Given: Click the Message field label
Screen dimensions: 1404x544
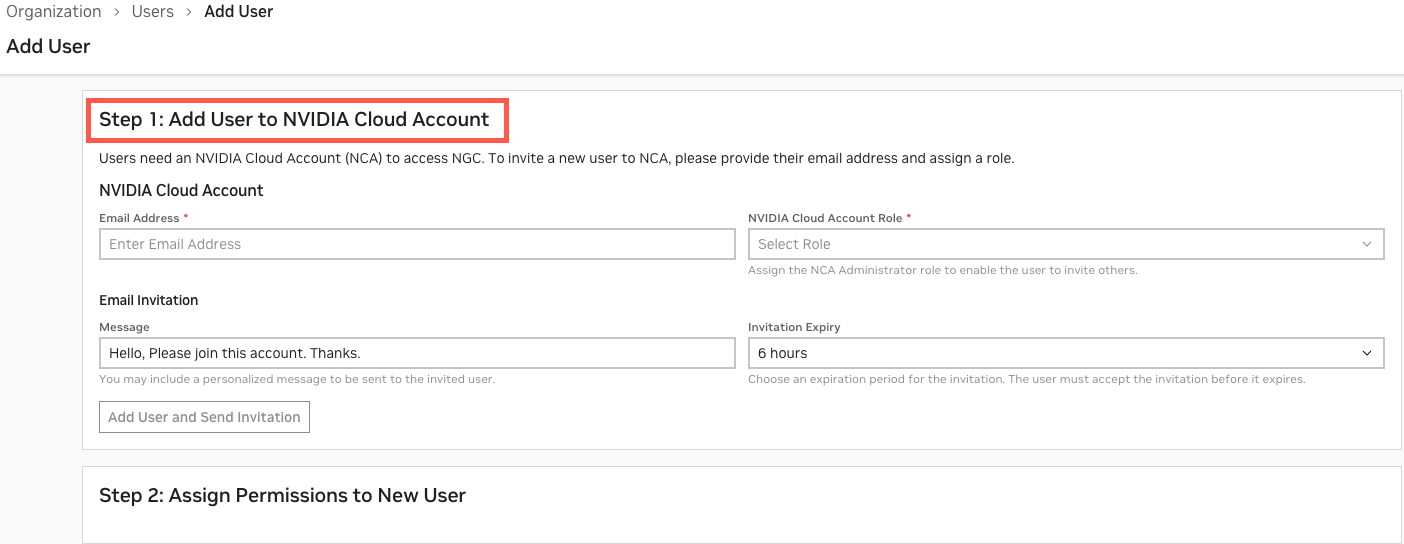Looking at the screenshot, I should pos(124,327).
